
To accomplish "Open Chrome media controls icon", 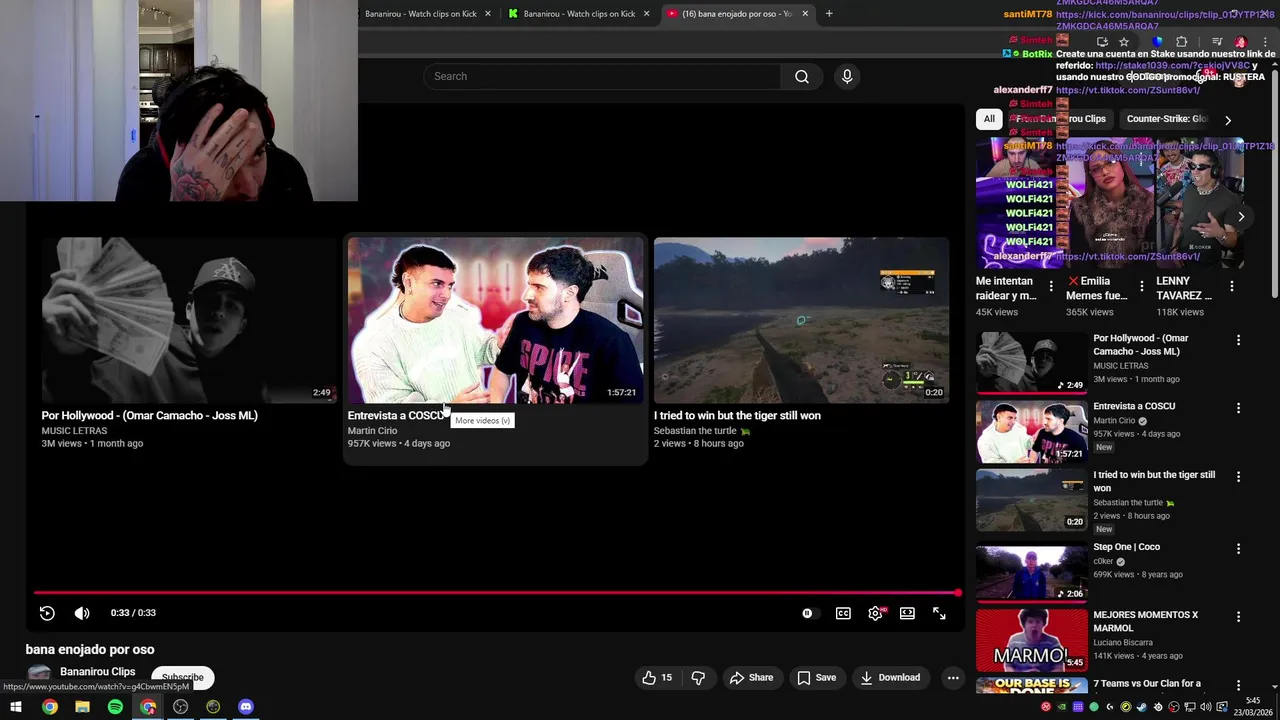I will pyautogui.click(x=1217, y=42).
